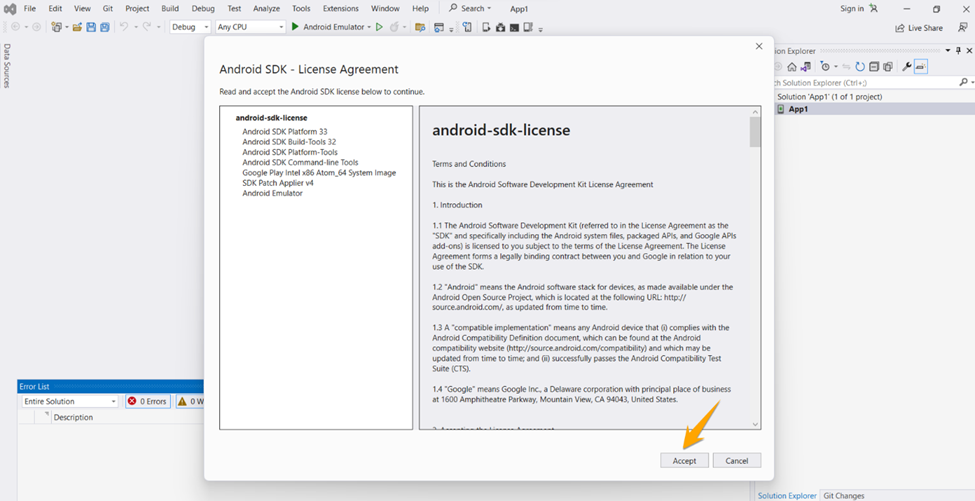Screen dimensions: 975x501
Task: Click the Android SDK Manager box icon
Action: [x=500, y=27]
